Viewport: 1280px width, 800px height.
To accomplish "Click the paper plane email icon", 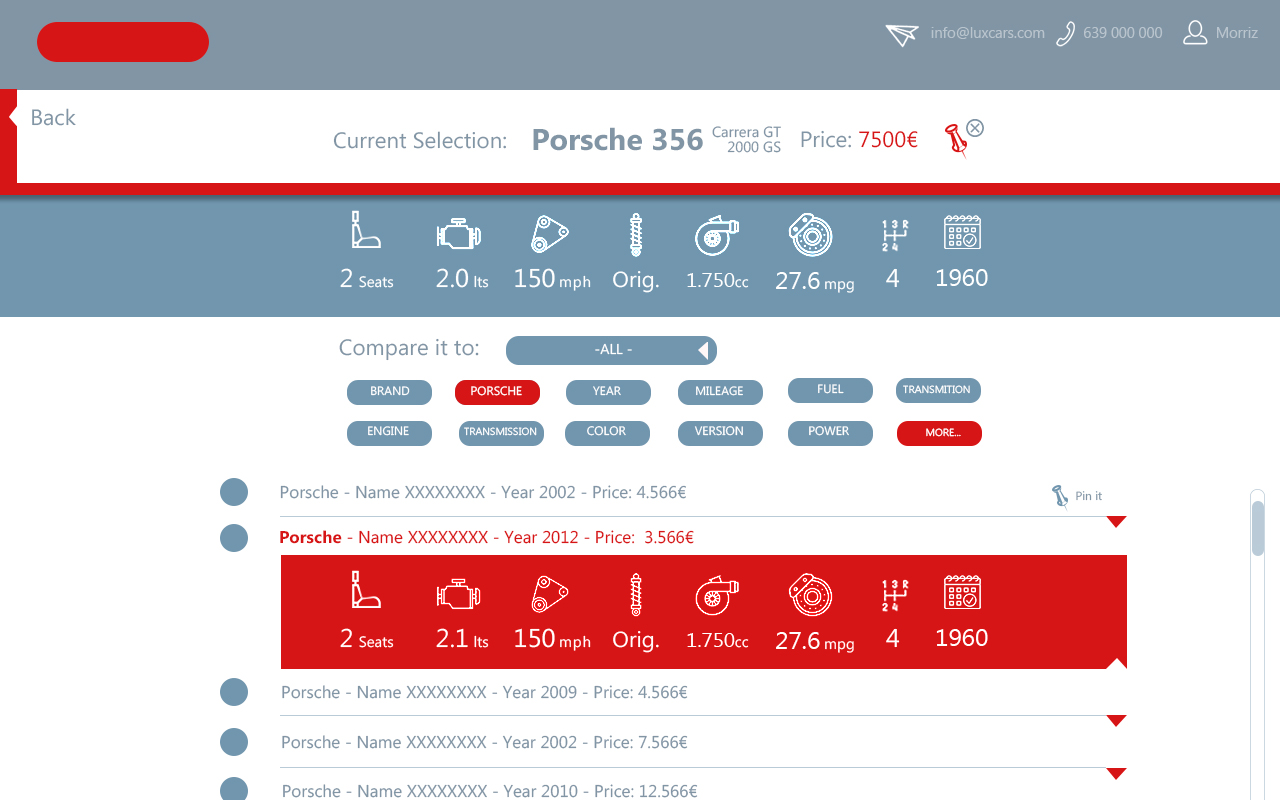I will click(901, 35).
